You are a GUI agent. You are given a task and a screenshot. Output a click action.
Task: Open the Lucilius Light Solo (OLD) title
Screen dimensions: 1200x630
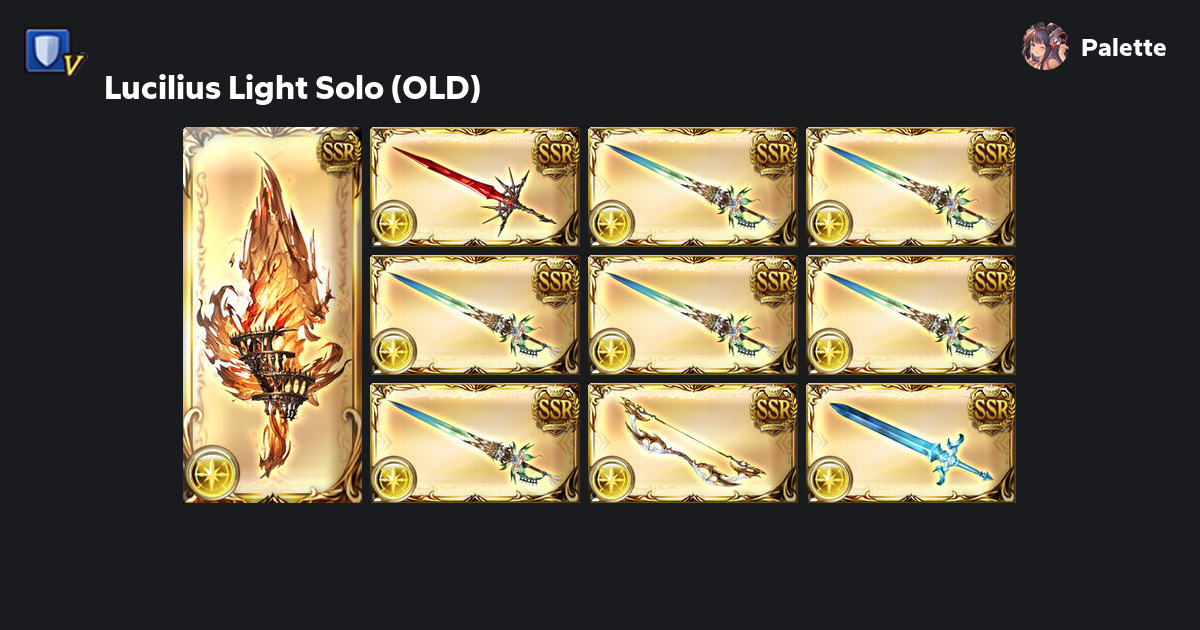293,89
